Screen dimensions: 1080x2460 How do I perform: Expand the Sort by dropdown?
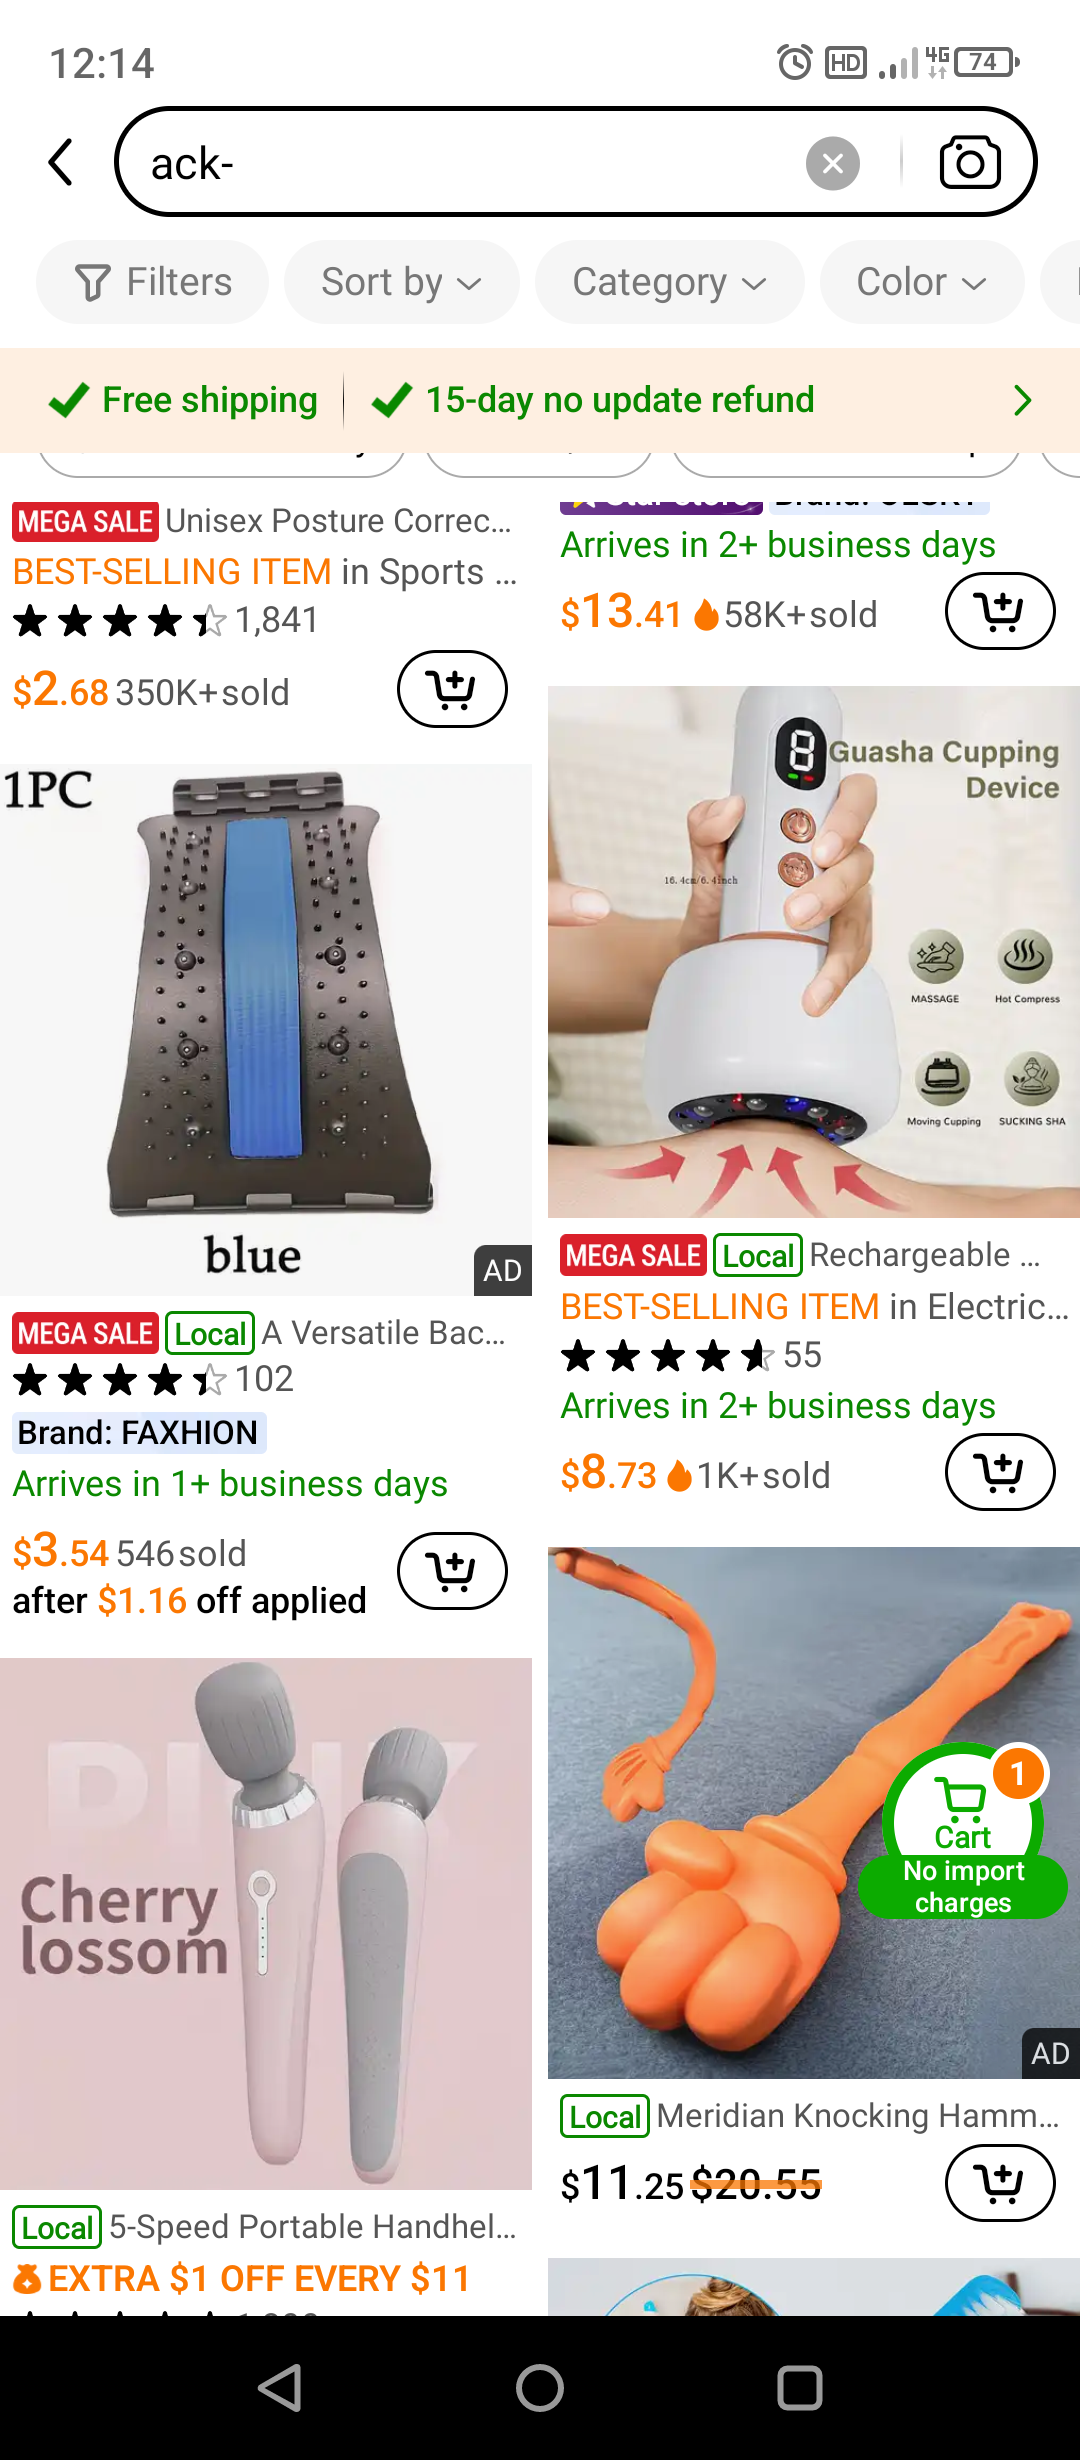401,282
